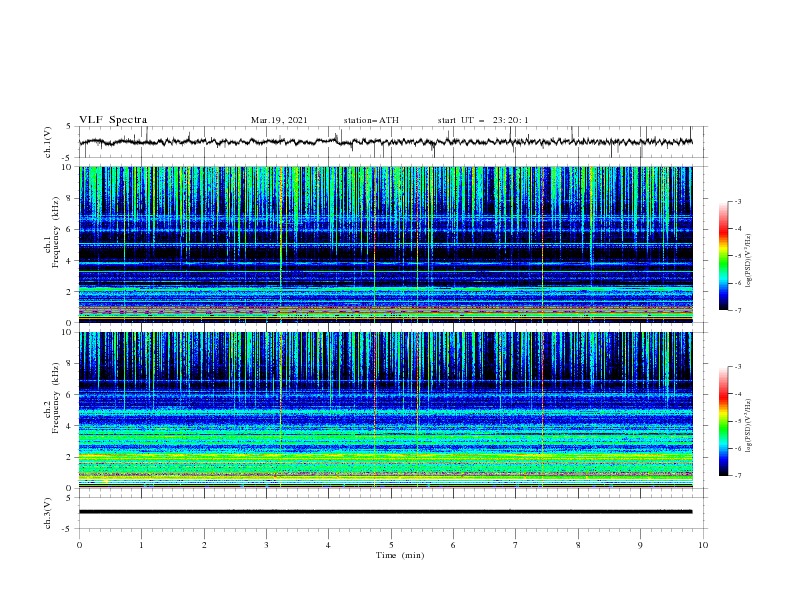This screenshot has width=792, height=612.
Task: Click the ch.2 spectrogram color scale bar
Action: [724, 421]
